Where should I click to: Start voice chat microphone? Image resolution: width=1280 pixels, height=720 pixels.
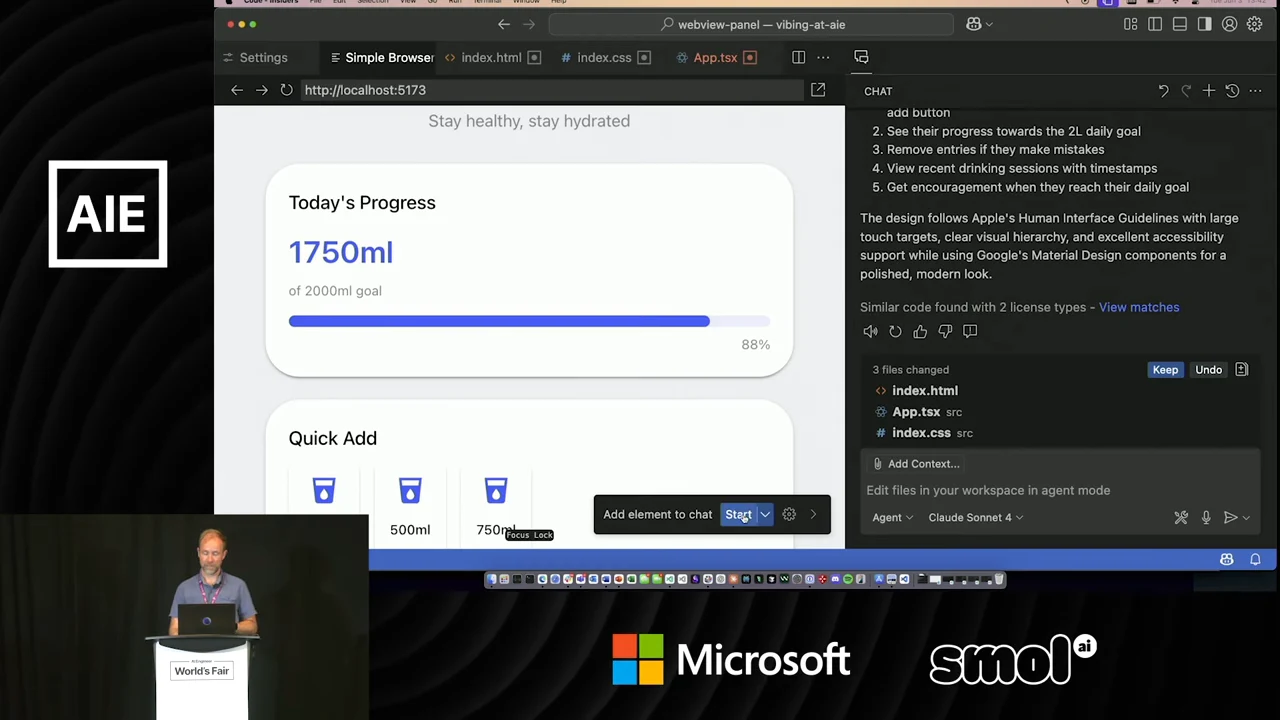click(x=1206, y=517)
